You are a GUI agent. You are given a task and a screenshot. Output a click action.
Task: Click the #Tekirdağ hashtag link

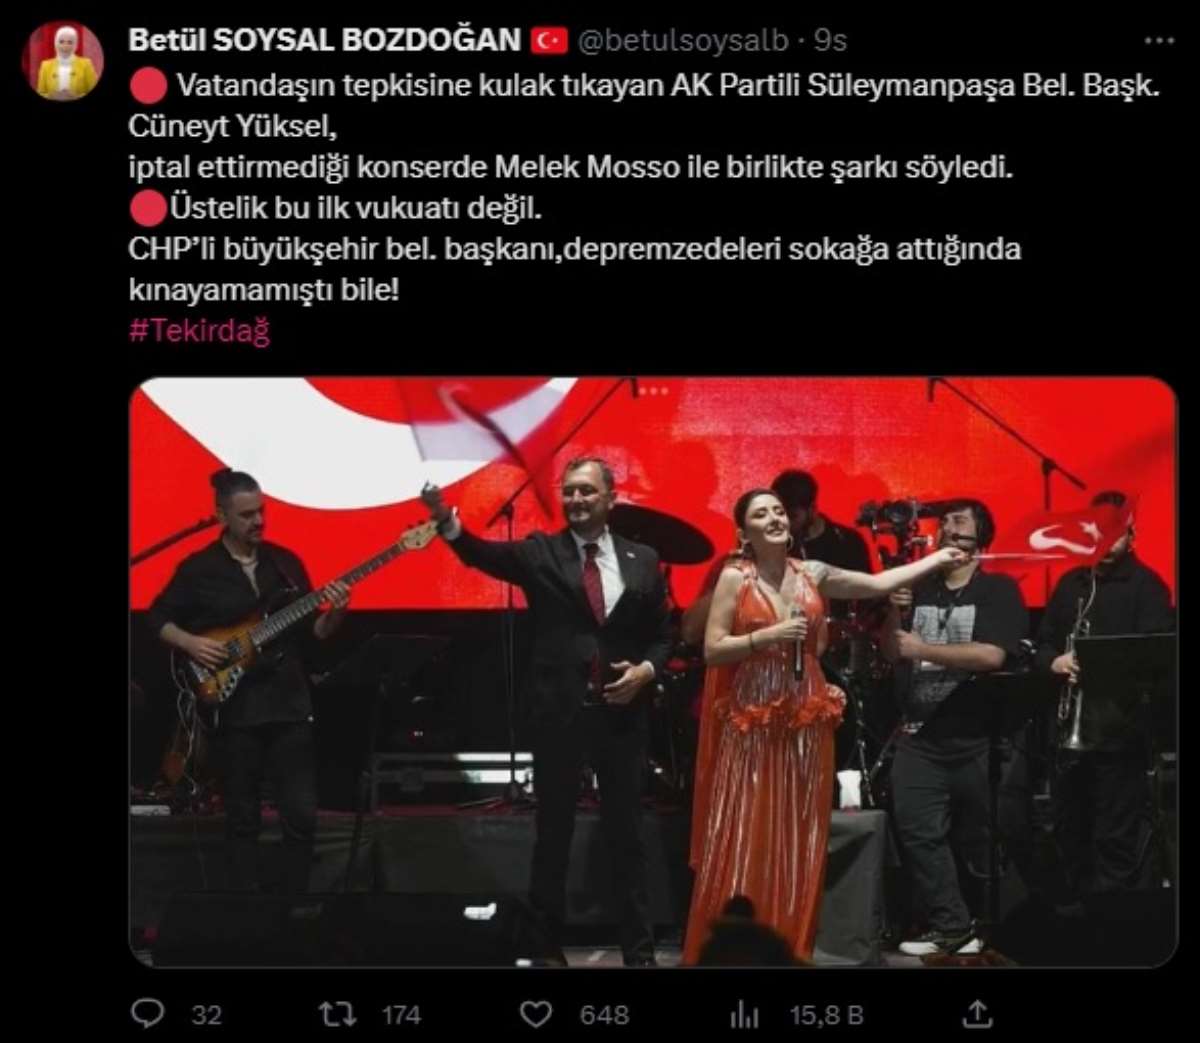199,331
